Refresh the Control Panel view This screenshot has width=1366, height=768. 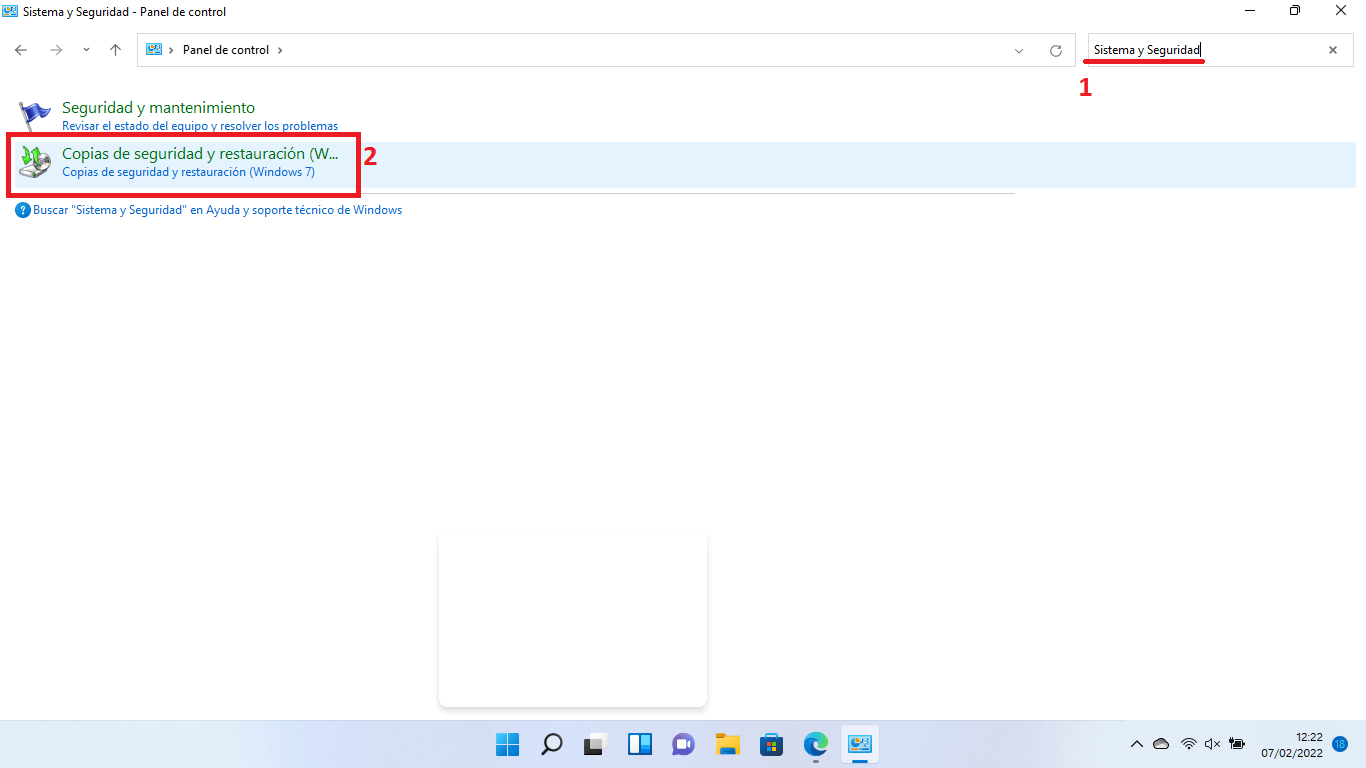click(1056, 50)
